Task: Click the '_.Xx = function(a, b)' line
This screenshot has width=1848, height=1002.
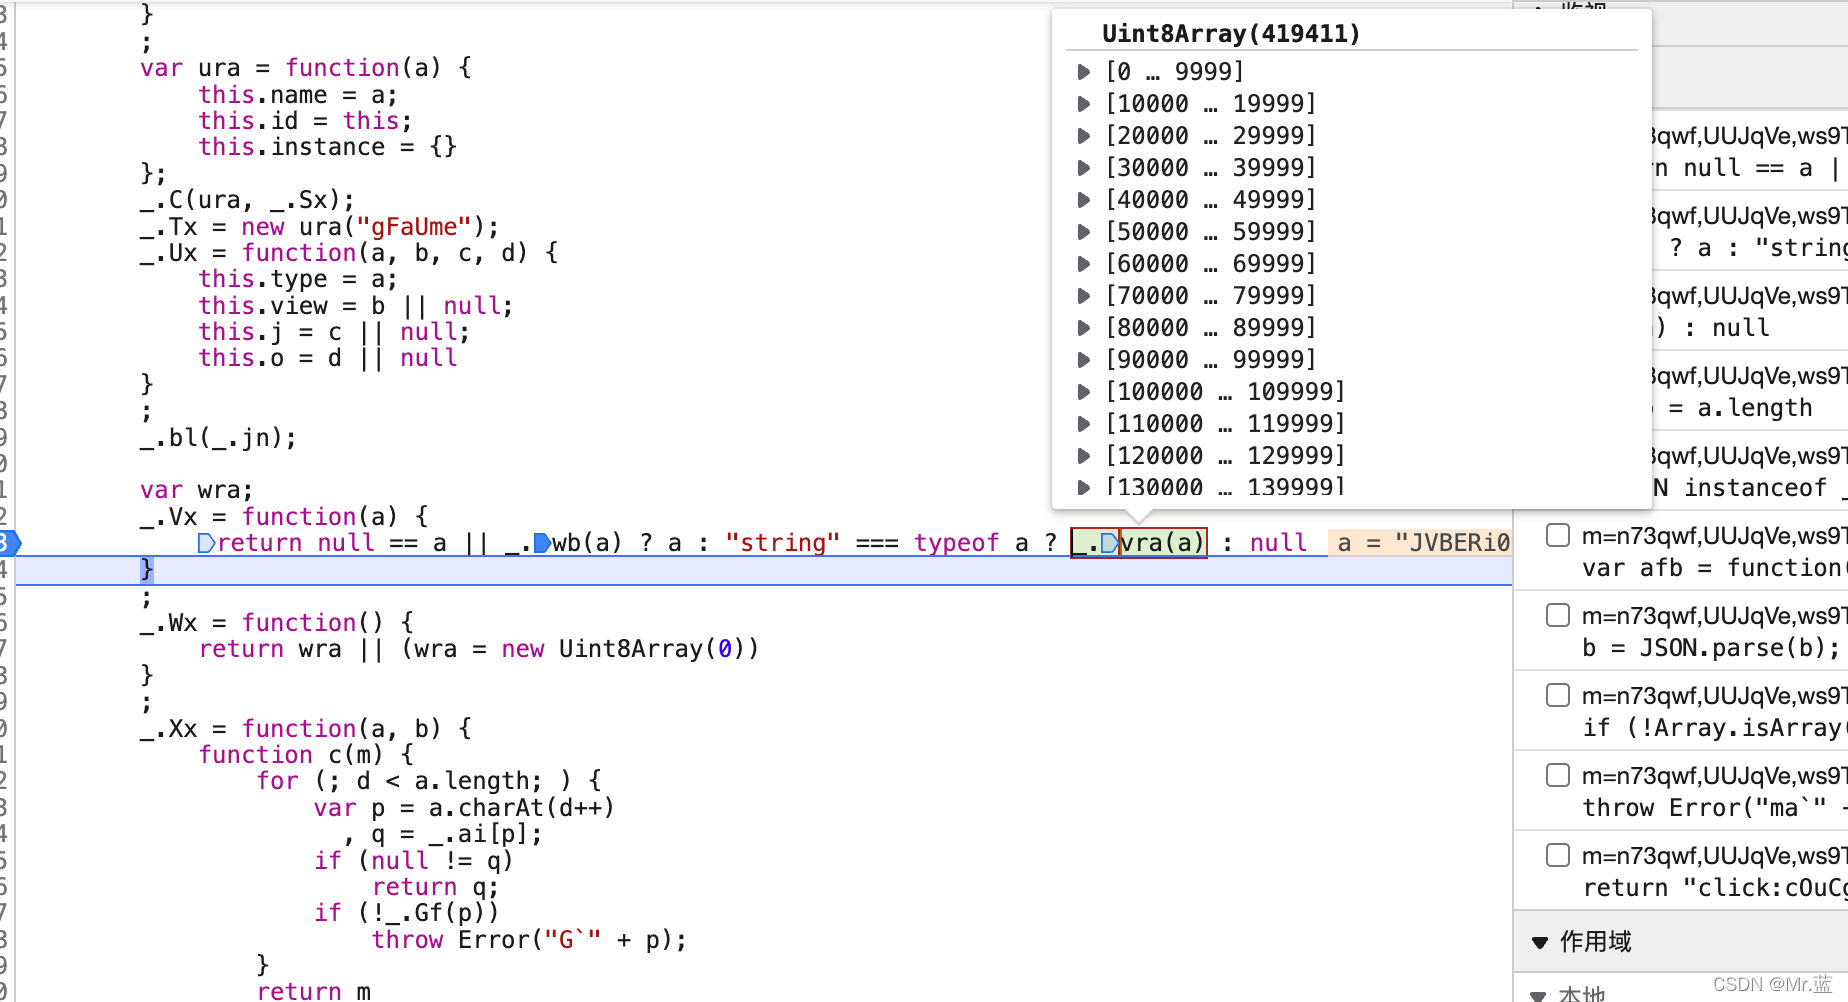Action: click(306, 729)
